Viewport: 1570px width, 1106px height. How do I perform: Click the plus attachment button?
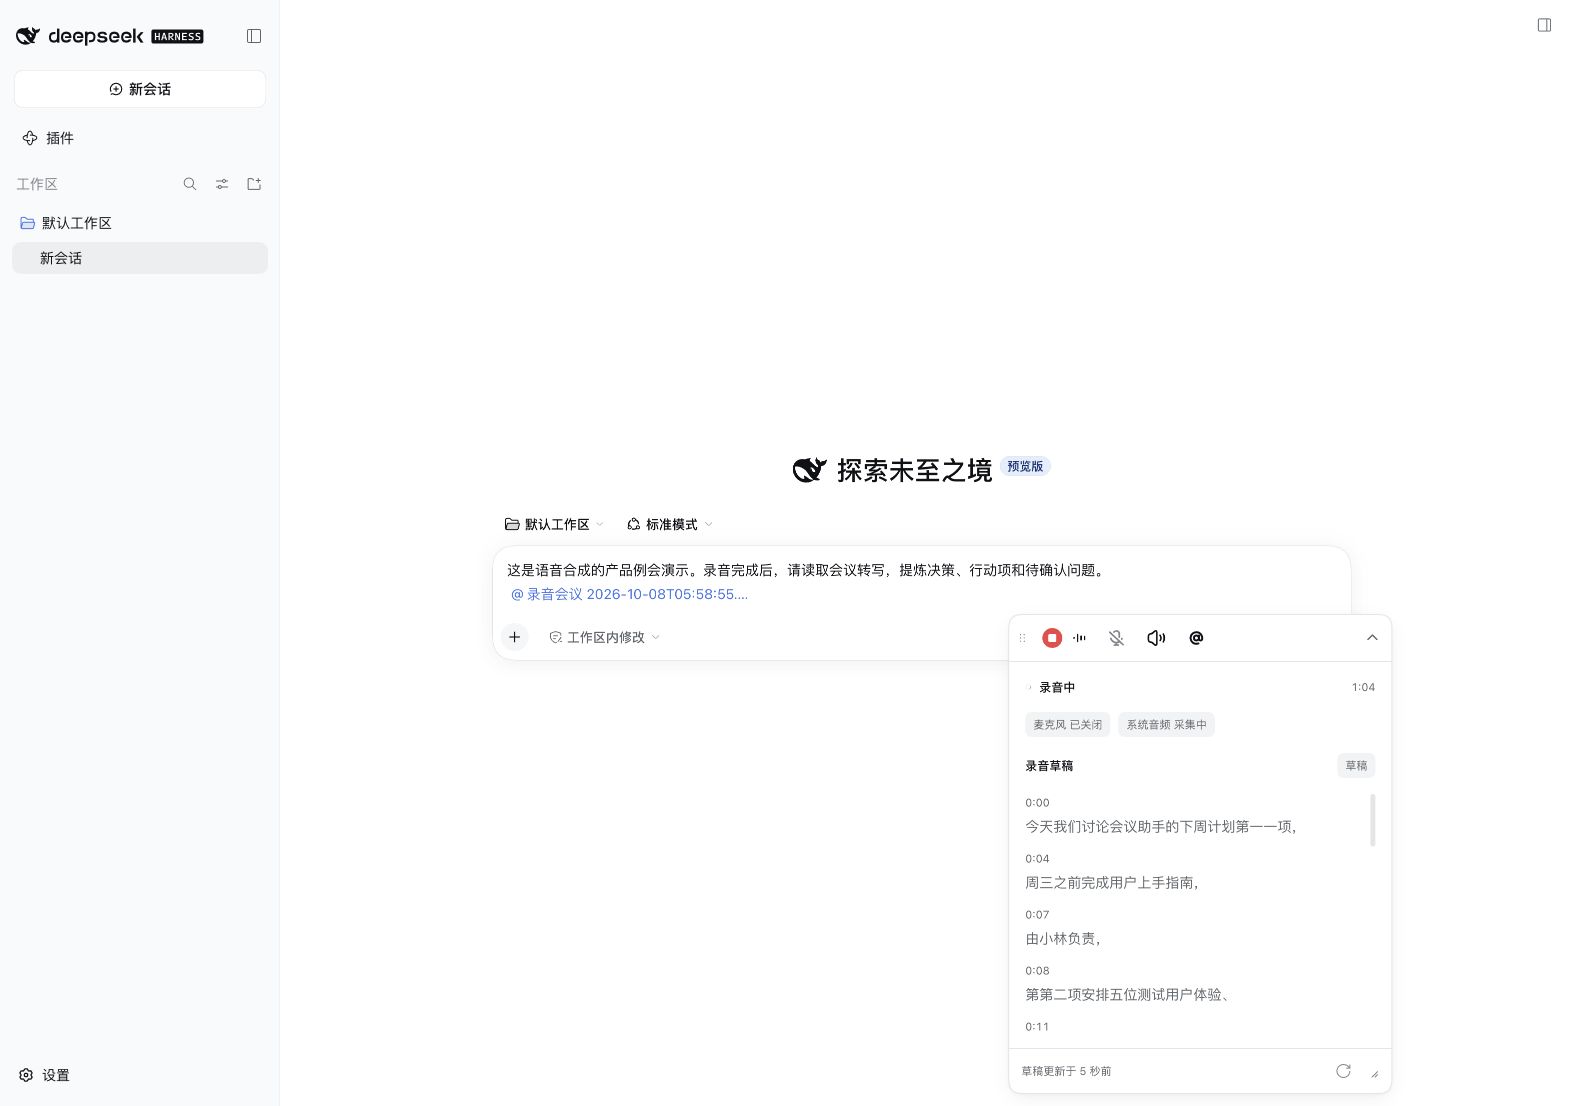pyautogui.click(x=514, y=637)
